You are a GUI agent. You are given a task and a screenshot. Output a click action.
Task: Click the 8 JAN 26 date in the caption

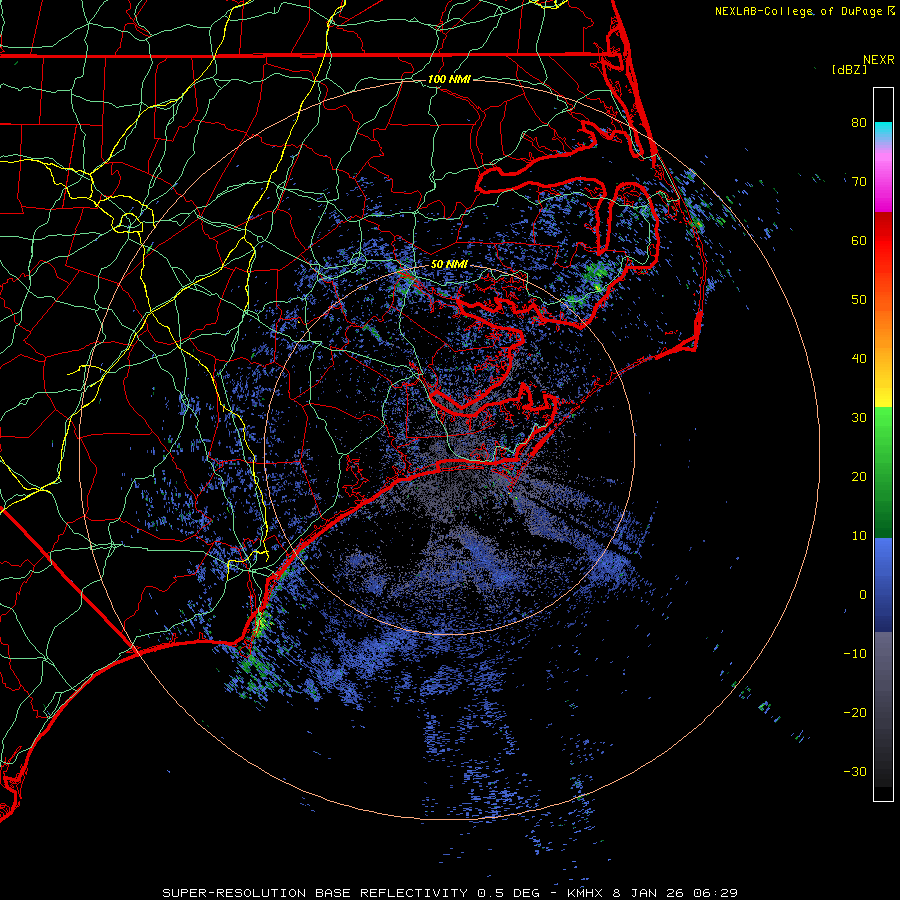click(649, 893)
